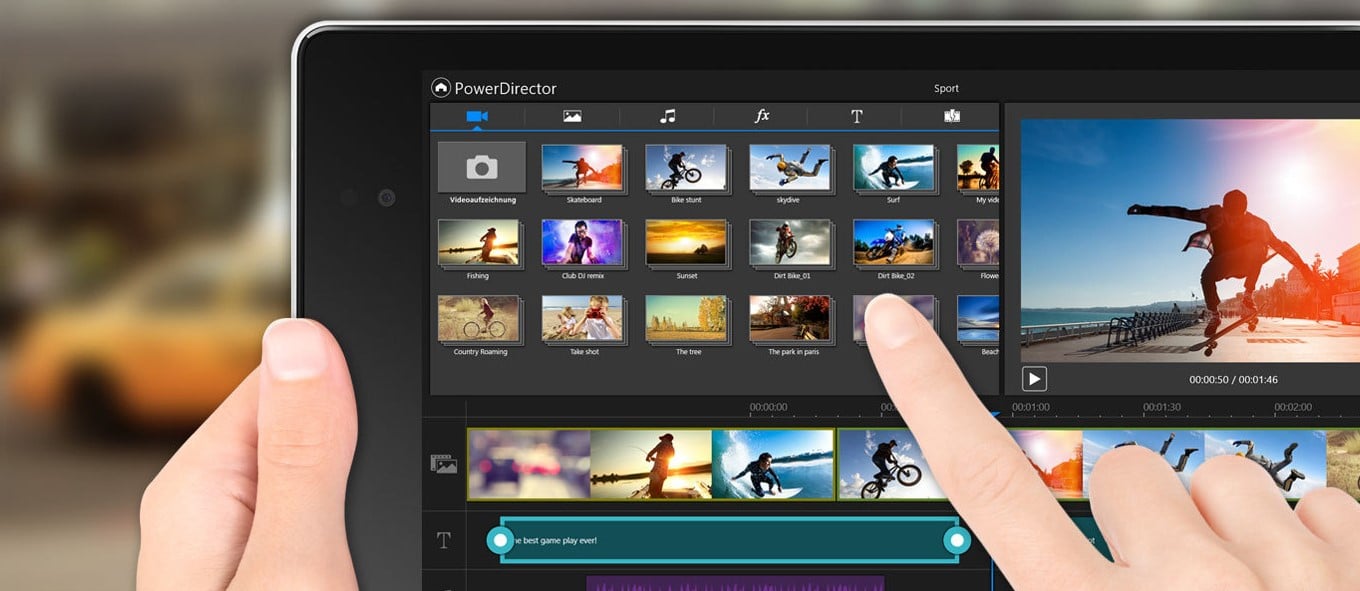
Task: Select The park in paris thumbnail
Action: 791,319
